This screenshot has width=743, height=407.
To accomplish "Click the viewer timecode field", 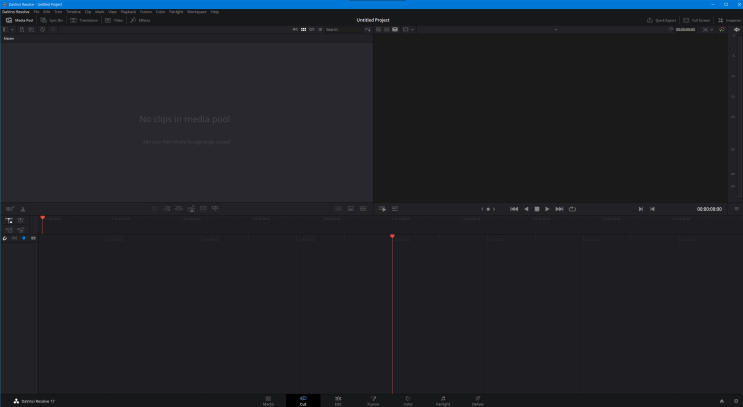I will point(685,29).
